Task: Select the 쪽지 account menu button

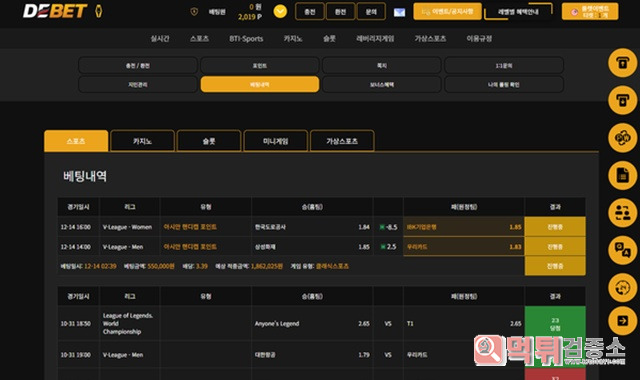Action: click(382, 65)
